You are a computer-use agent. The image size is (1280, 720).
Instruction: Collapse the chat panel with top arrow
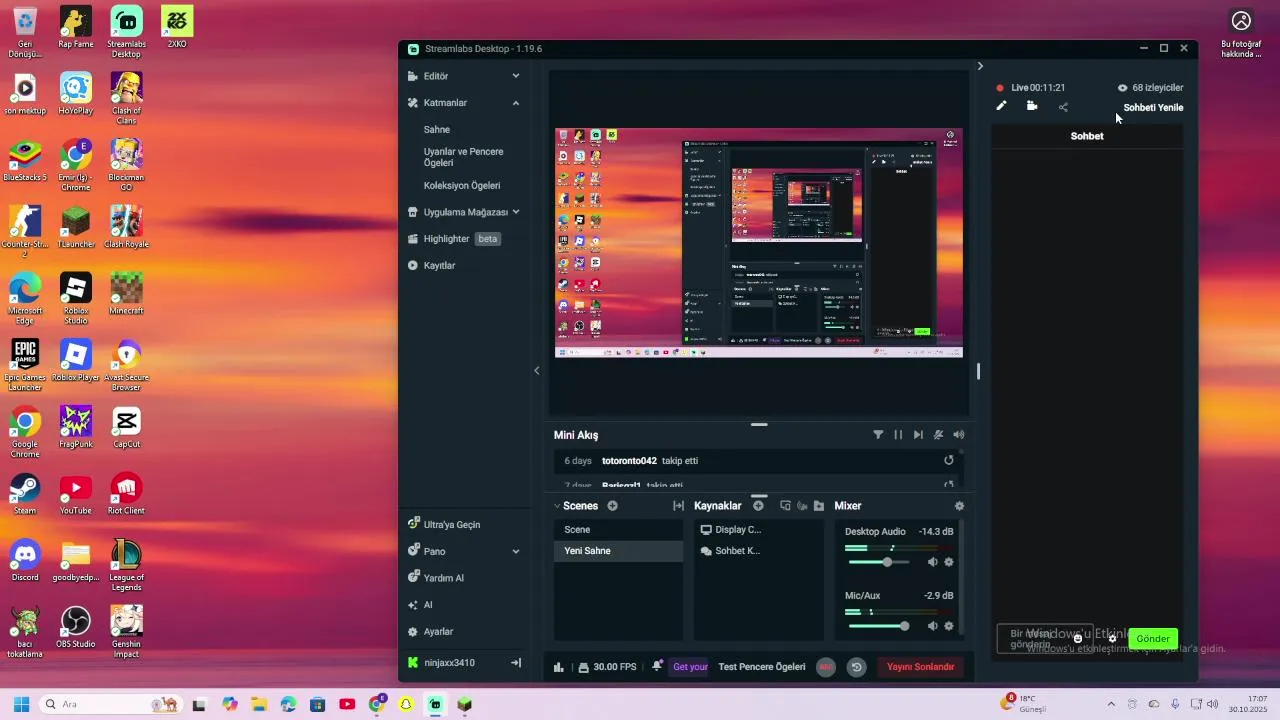click(x=980, y=66)
